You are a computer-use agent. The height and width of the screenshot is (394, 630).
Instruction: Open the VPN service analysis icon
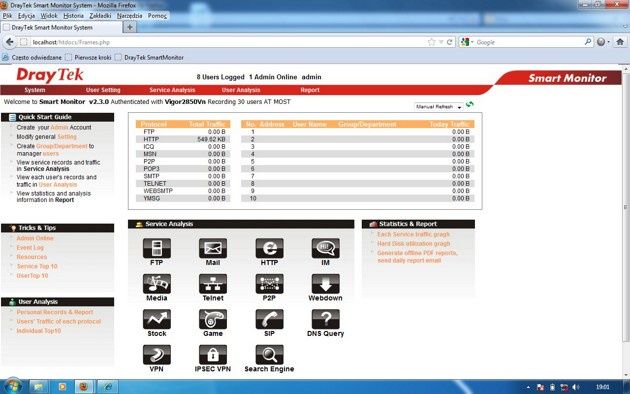click(x=157, y=354)
